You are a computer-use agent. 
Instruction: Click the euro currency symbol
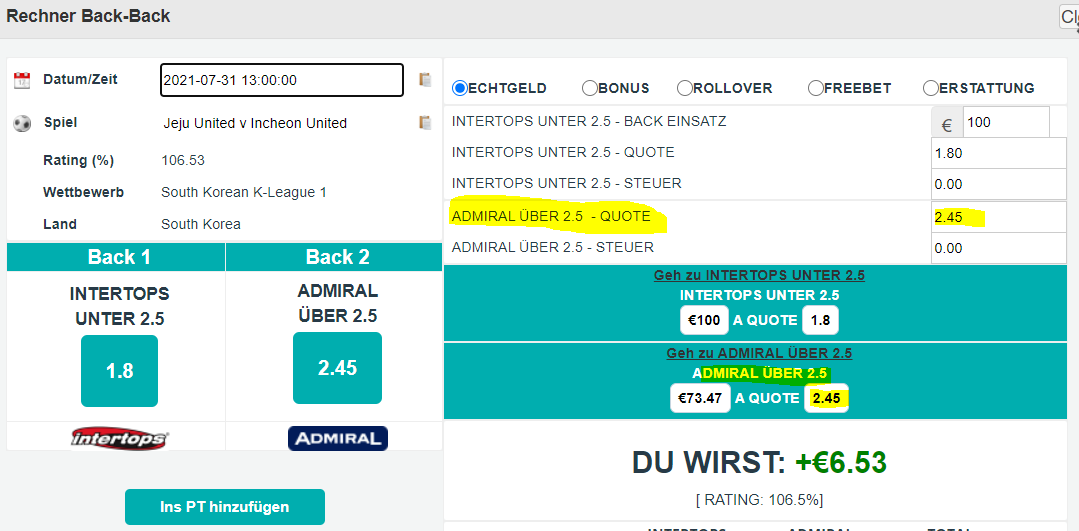(x=947, y=125)
